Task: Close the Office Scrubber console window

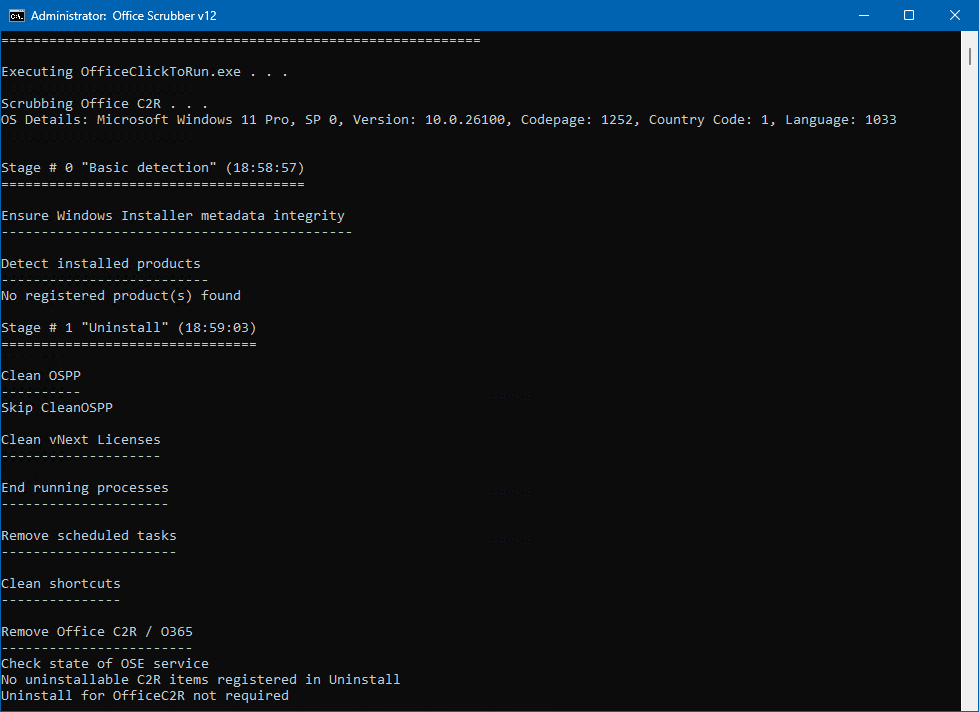Action: [x=955, y=16]
